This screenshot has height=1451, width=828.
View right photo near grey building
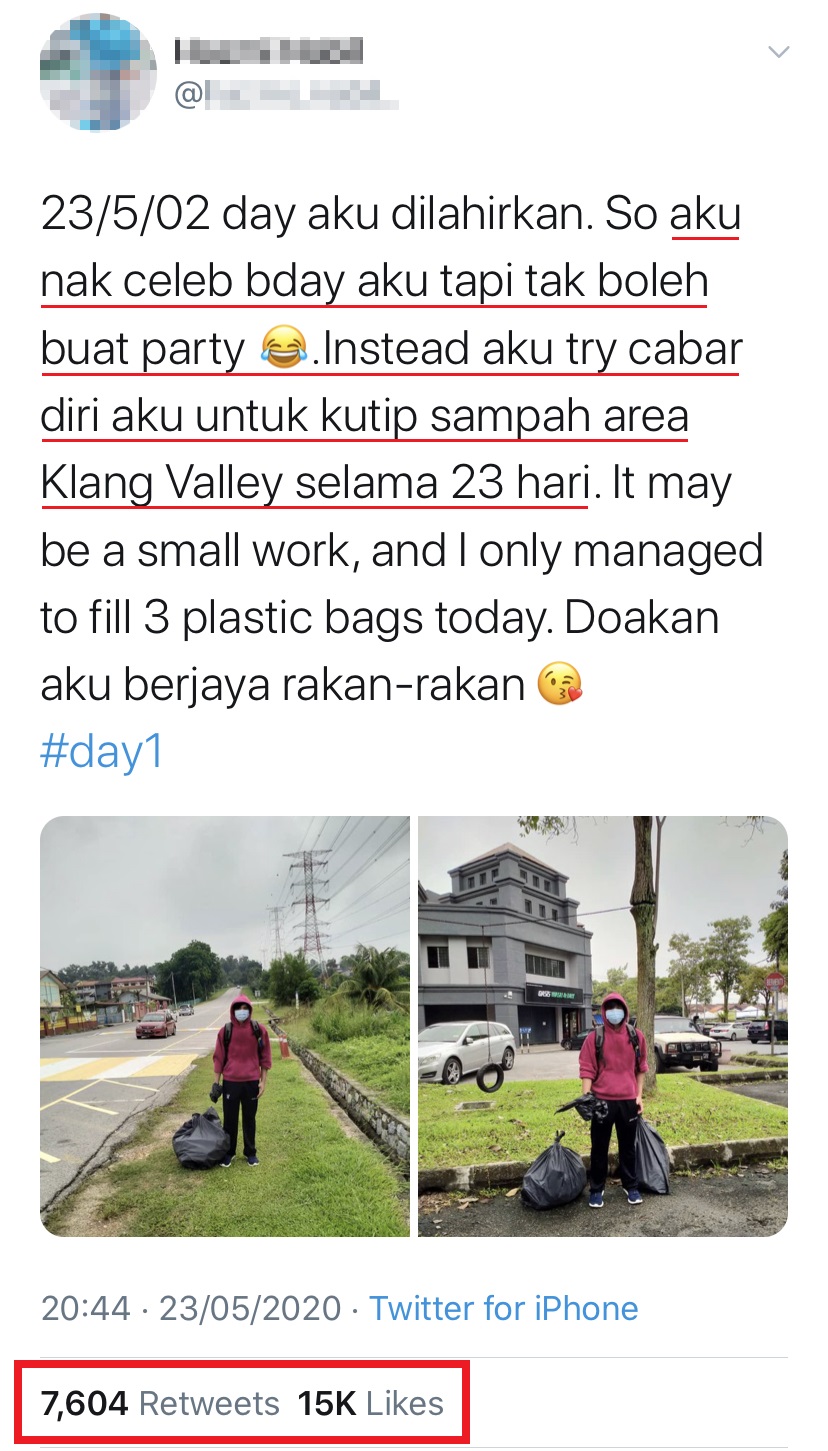tap(603, 1026)
